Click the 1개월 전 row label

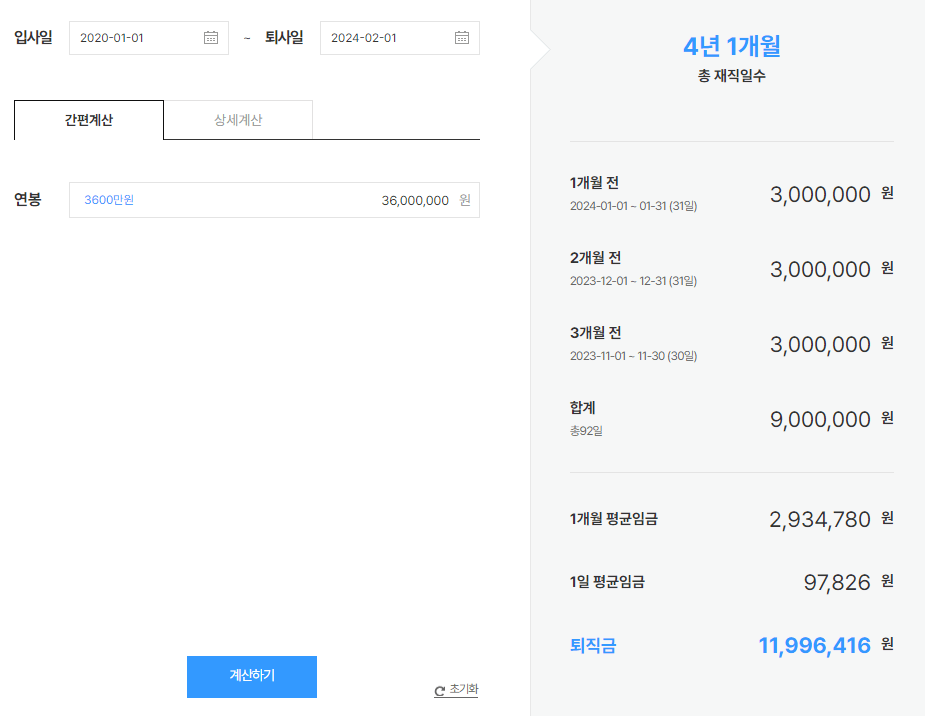point(594,183)
